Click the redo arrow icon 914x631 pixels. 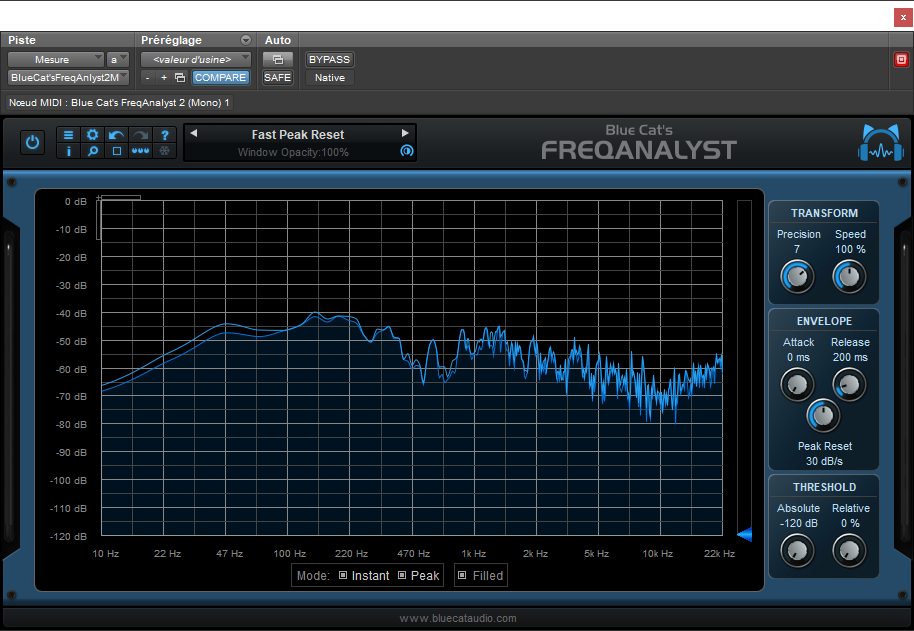(x=140, y=135)
